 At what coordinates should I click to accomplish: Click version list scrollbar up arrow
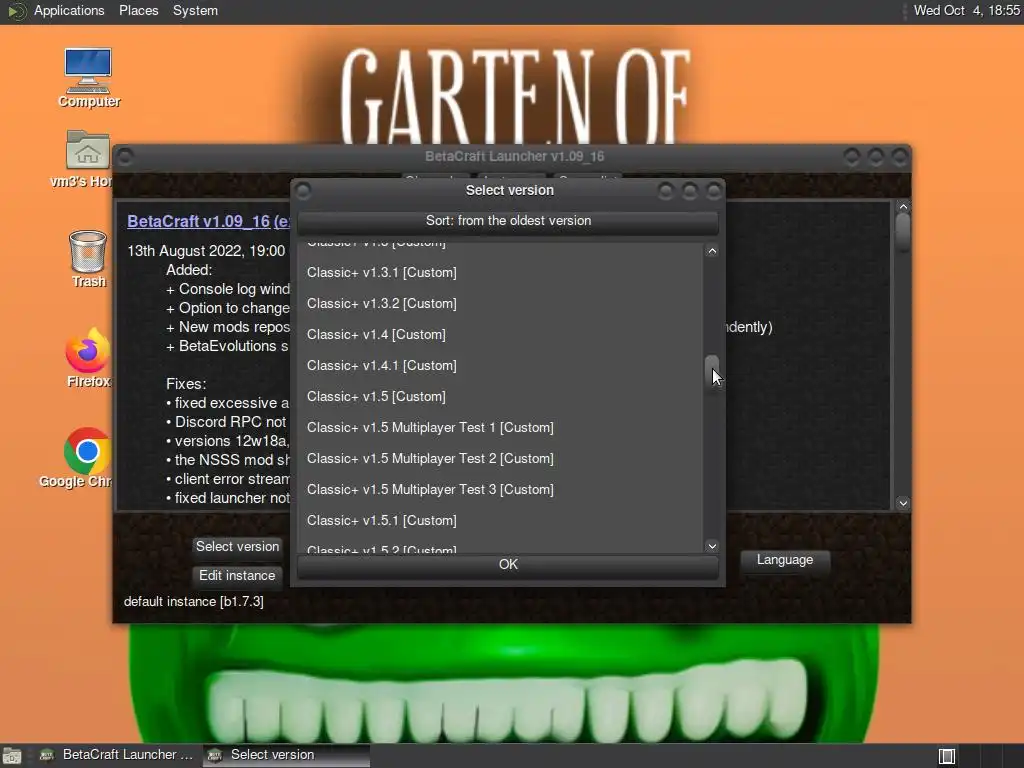click(x=712, y=251)
